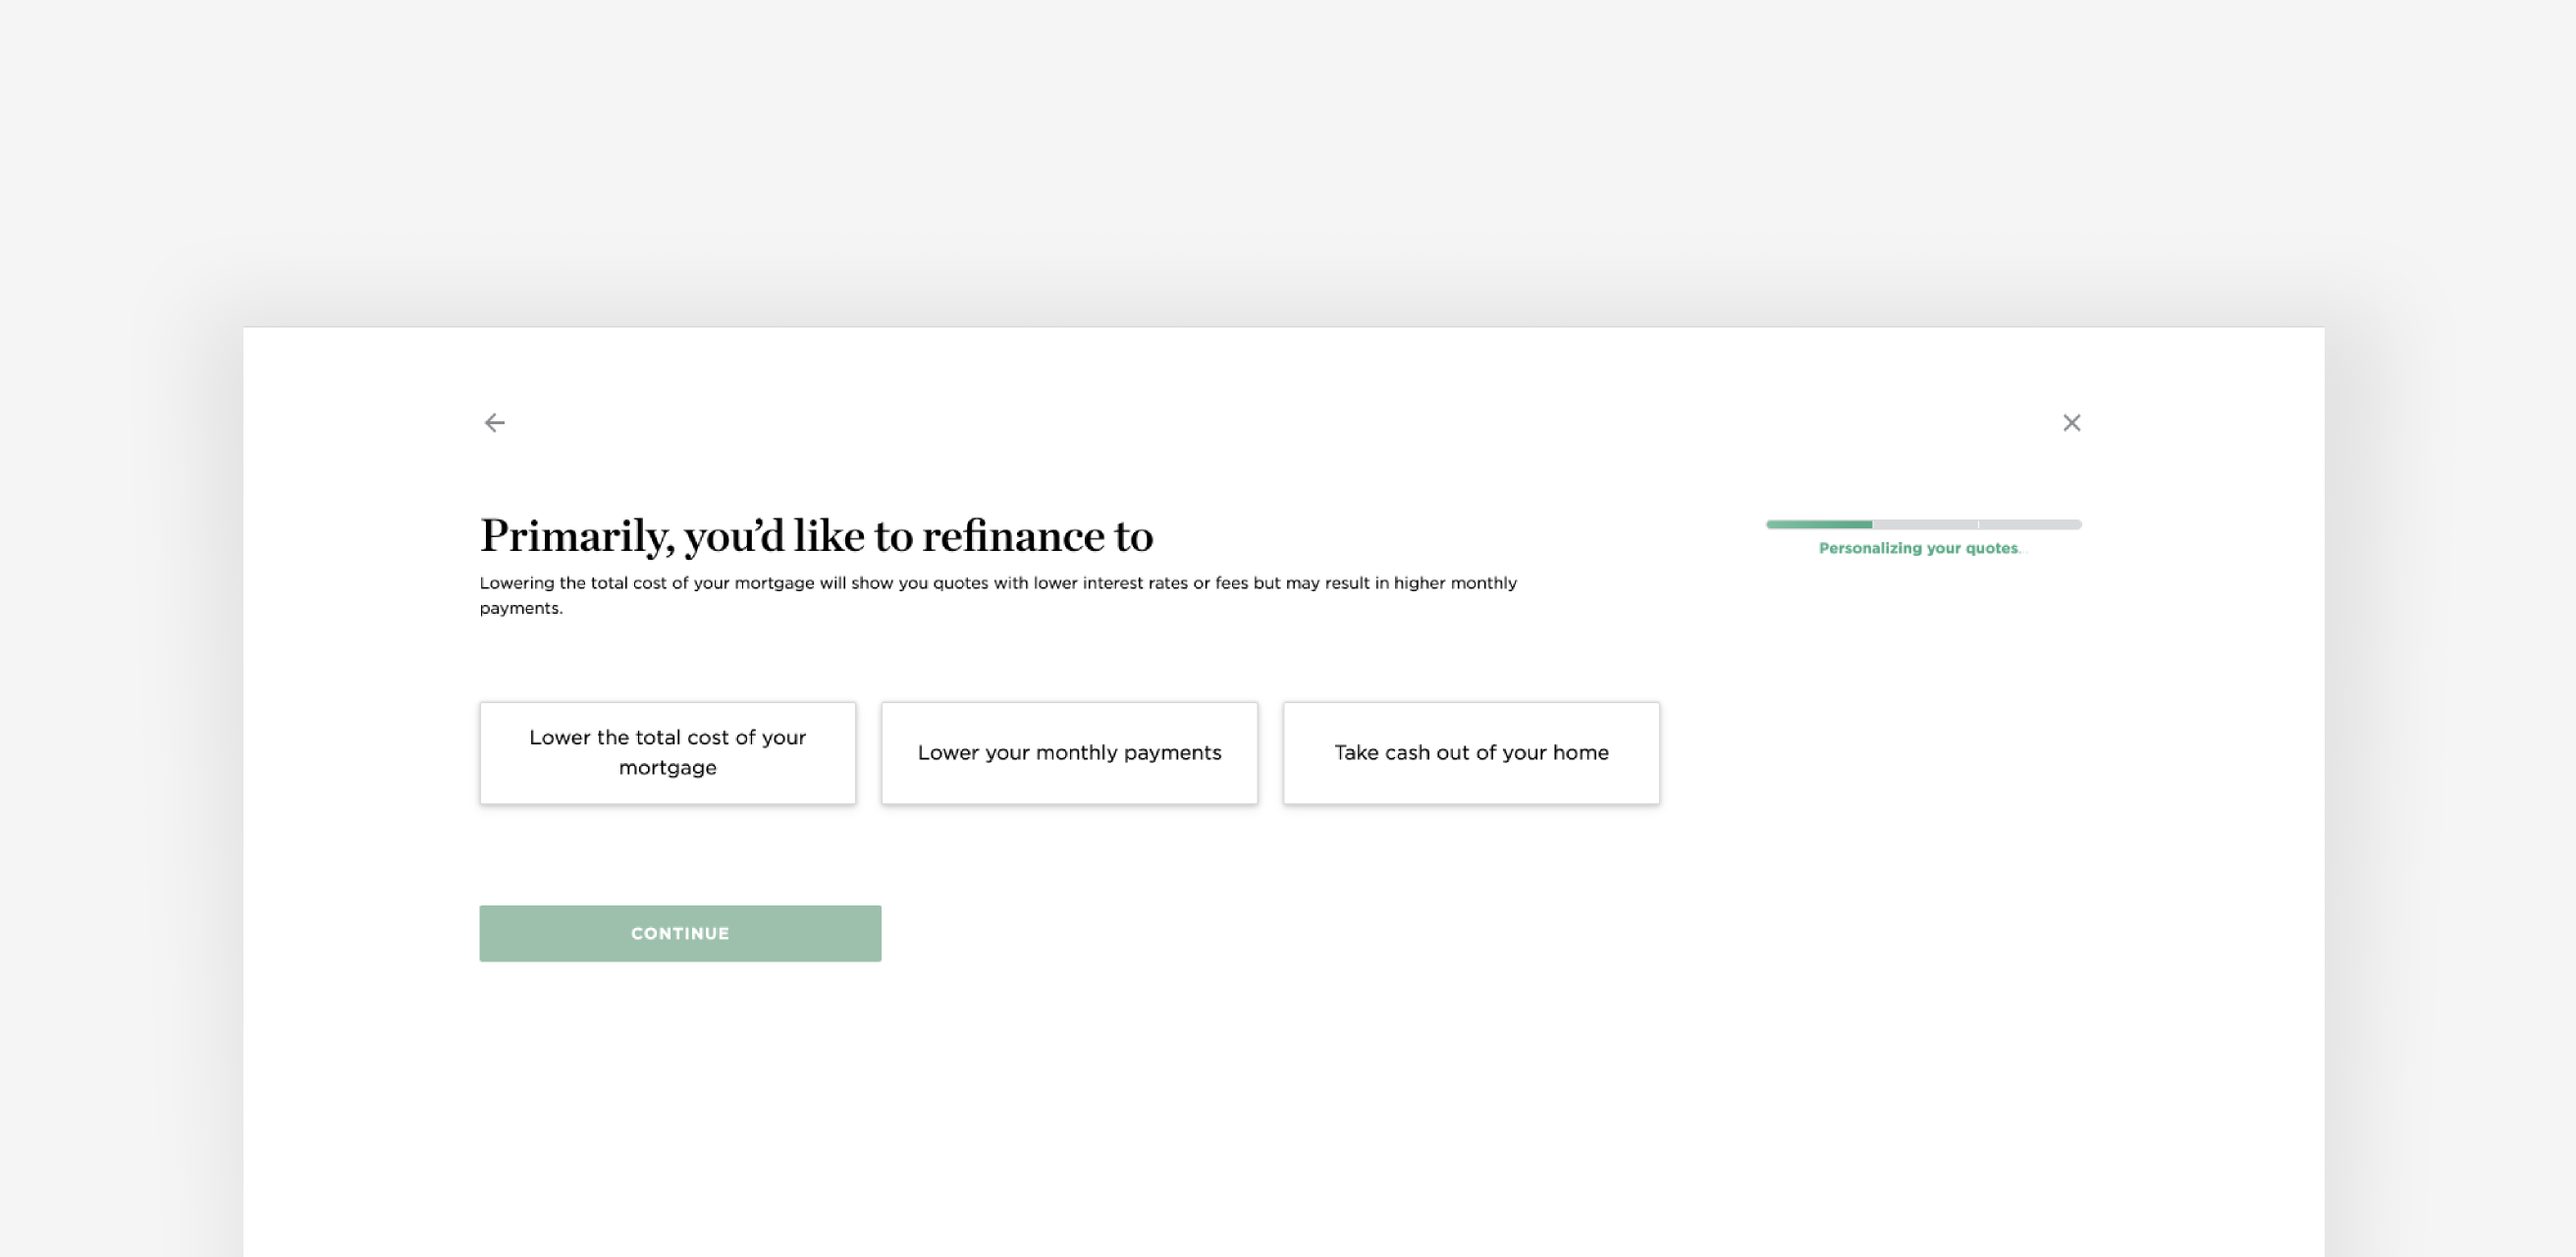Pick "Take cash out of your home"

[x=1471, y=753]
